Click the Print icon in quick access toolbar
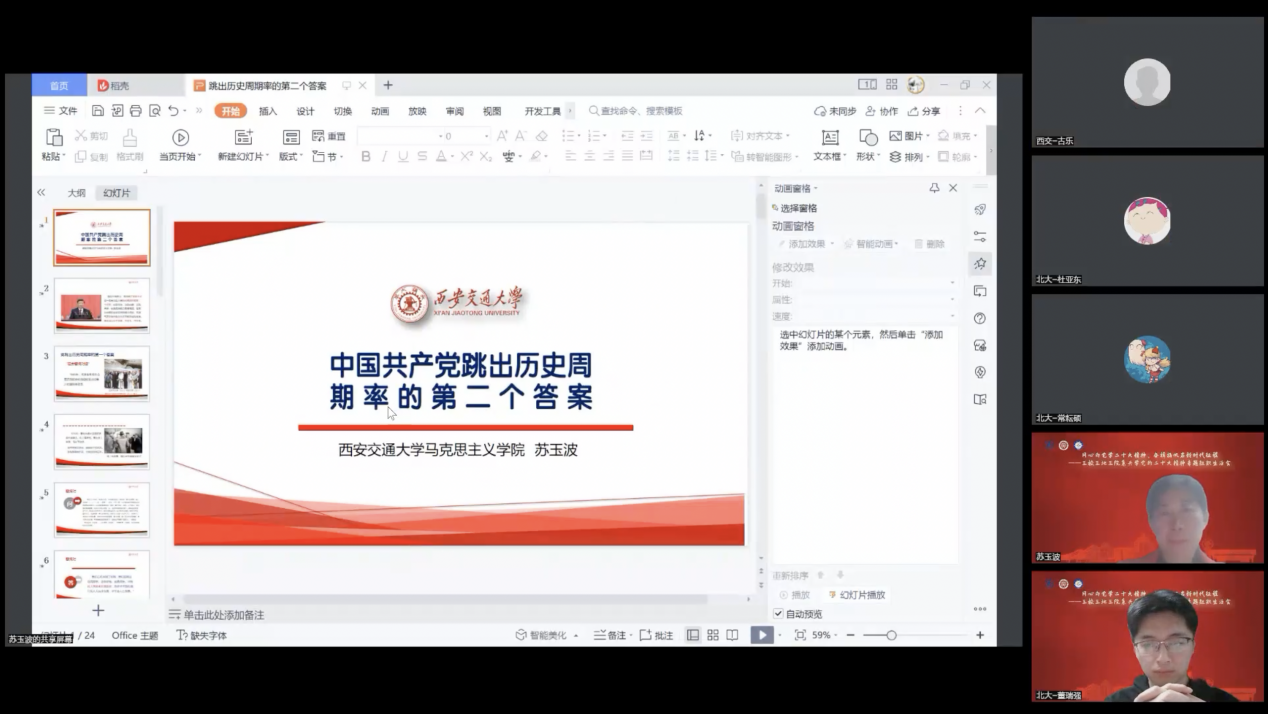The image size is (1268, 714). (x=136, y=111)
